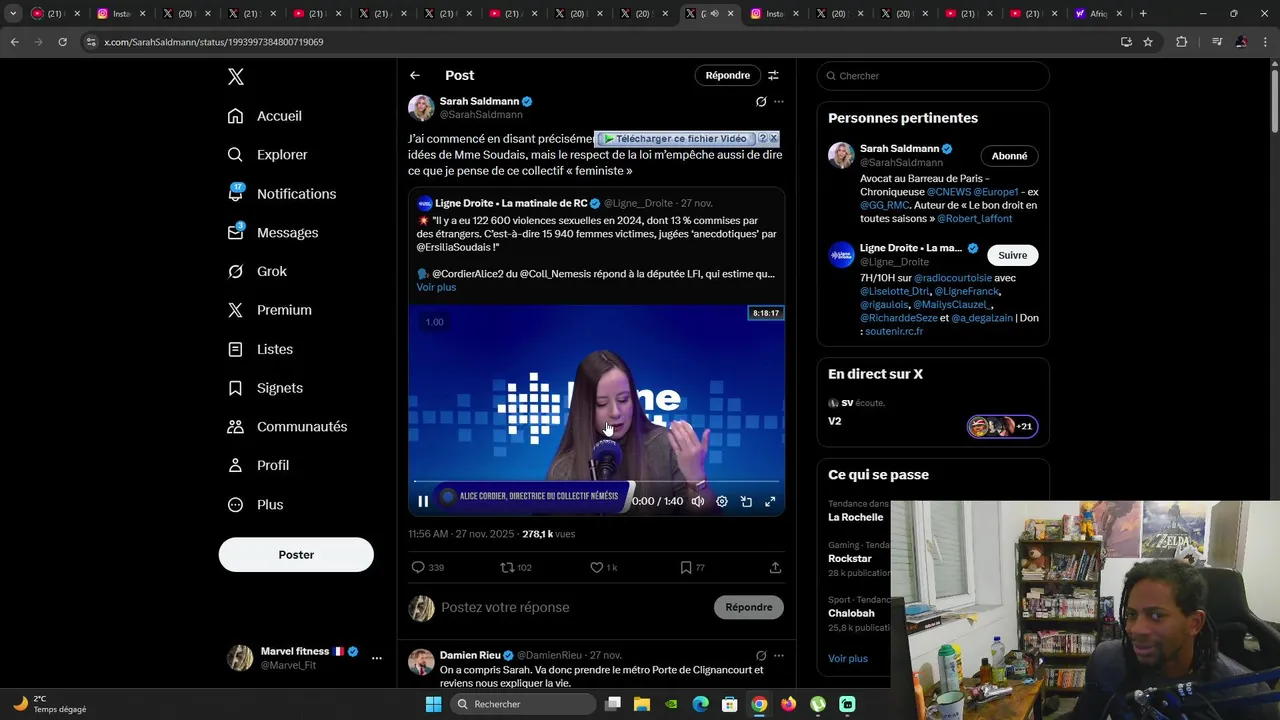1280x720 pixels.
Task: Open the more options ellipsis on Sarah Saldmann's post
Action: [779, 102]
